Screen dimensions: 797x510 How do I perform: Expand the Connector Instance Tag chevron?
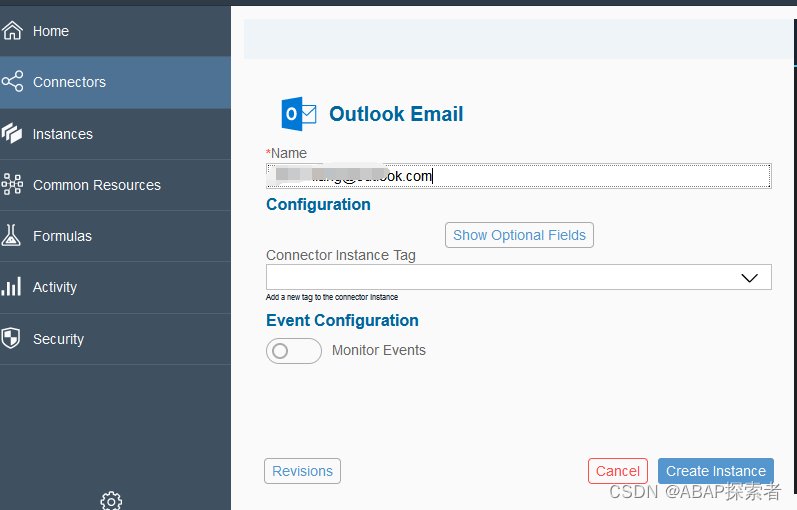click(749, 278)
